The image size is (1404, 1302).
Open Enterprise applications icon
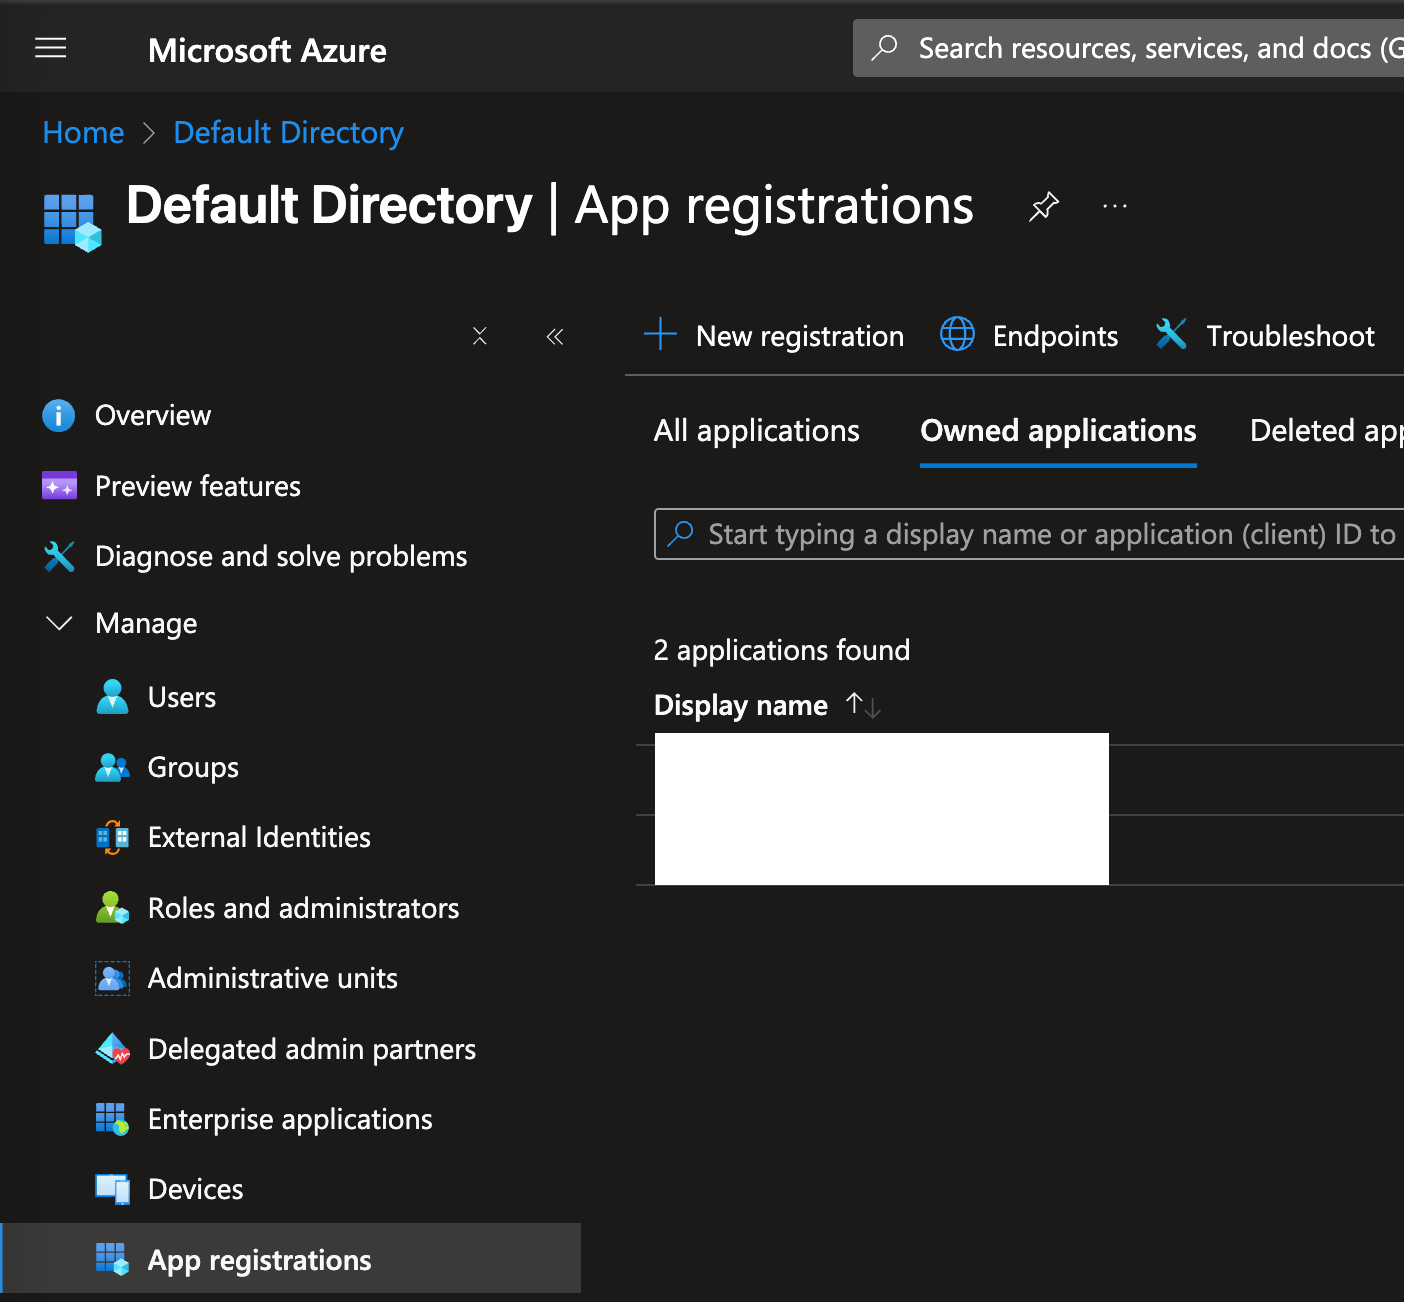[112, 1119]
